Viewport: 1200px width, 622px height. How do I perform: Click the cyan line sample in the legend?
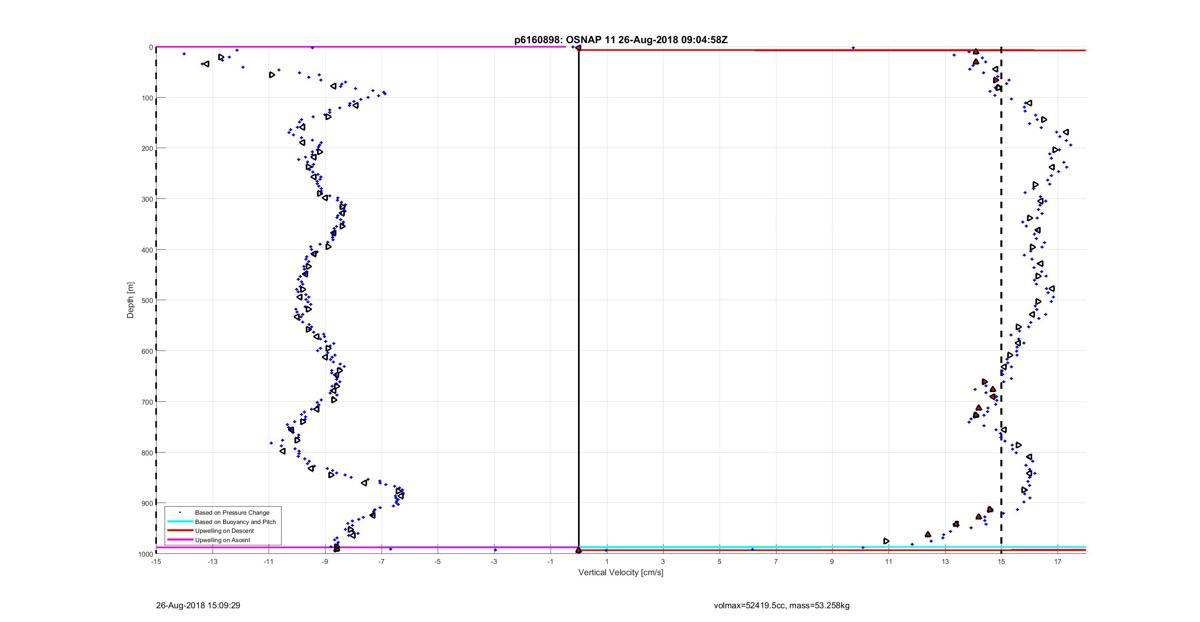coord(180,522)
